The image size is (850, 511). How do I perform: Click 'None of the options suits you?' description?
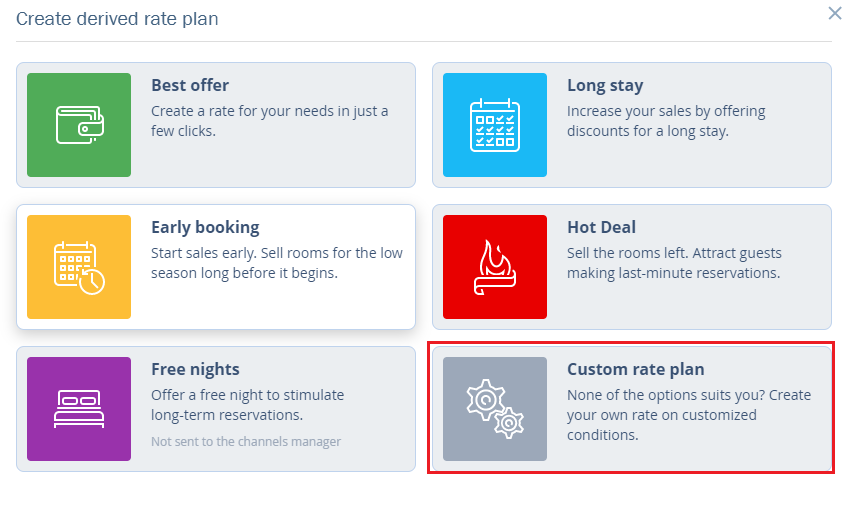tap(689, 415)
